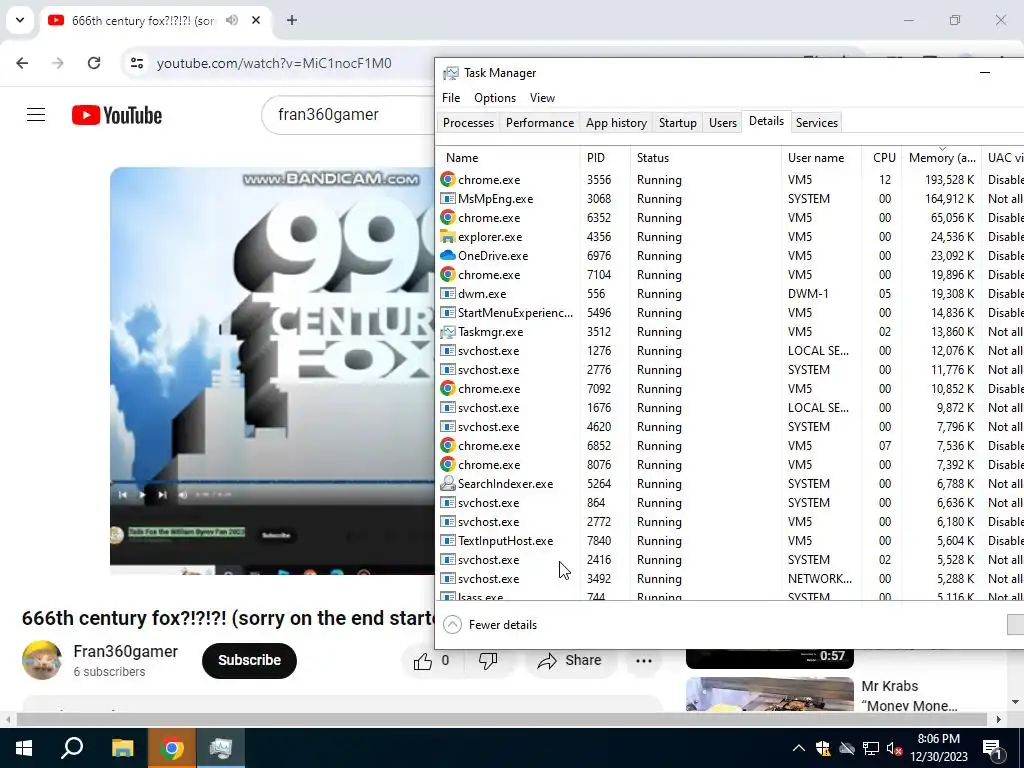
Task: Open more actions ellipsis below the video
Action: [x=644, y=661]
